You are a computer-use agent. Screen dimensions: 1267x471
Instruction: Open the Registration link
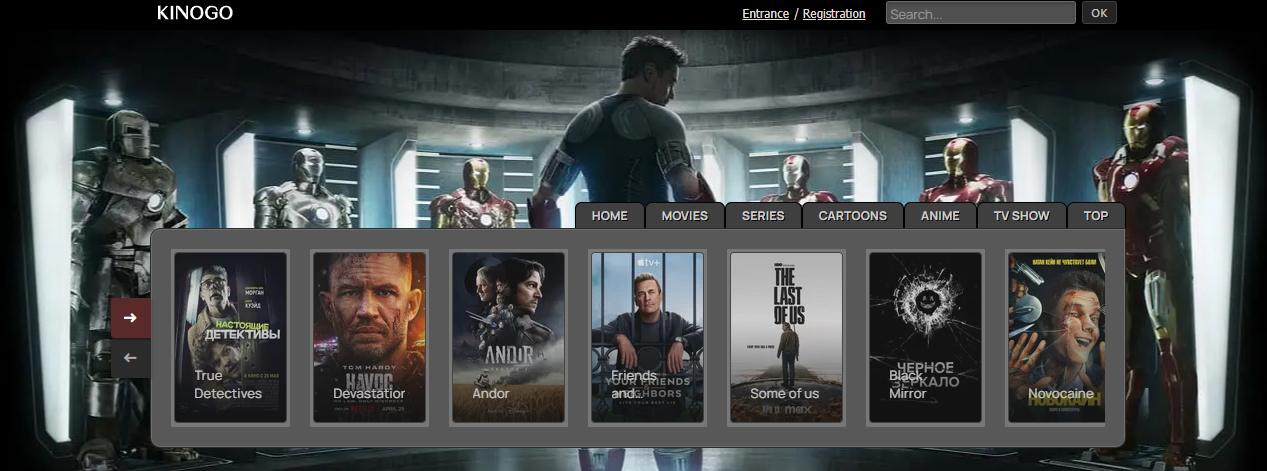(x=834, y=14)
